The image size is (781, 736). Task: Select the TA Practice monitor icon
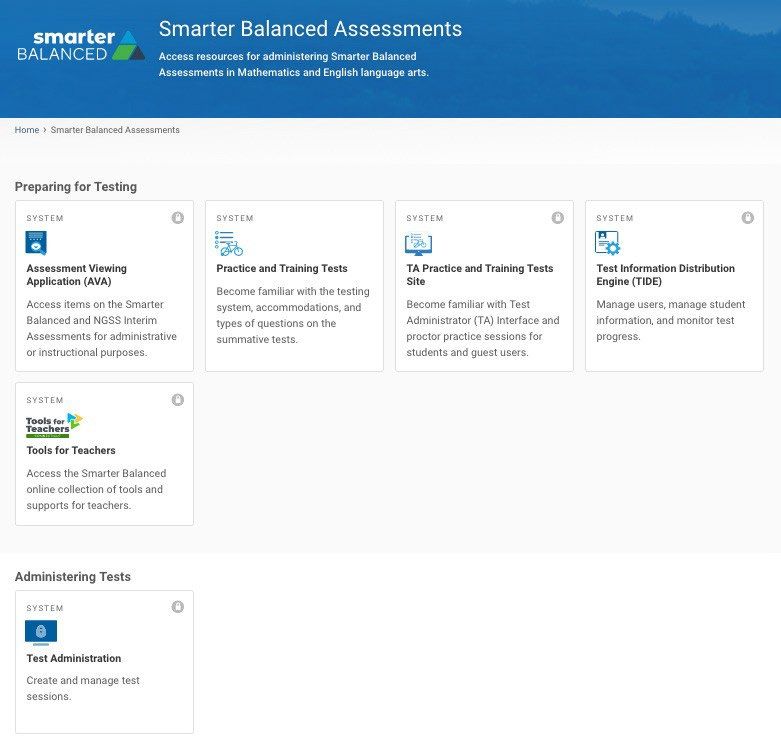(x=418, y=244)
